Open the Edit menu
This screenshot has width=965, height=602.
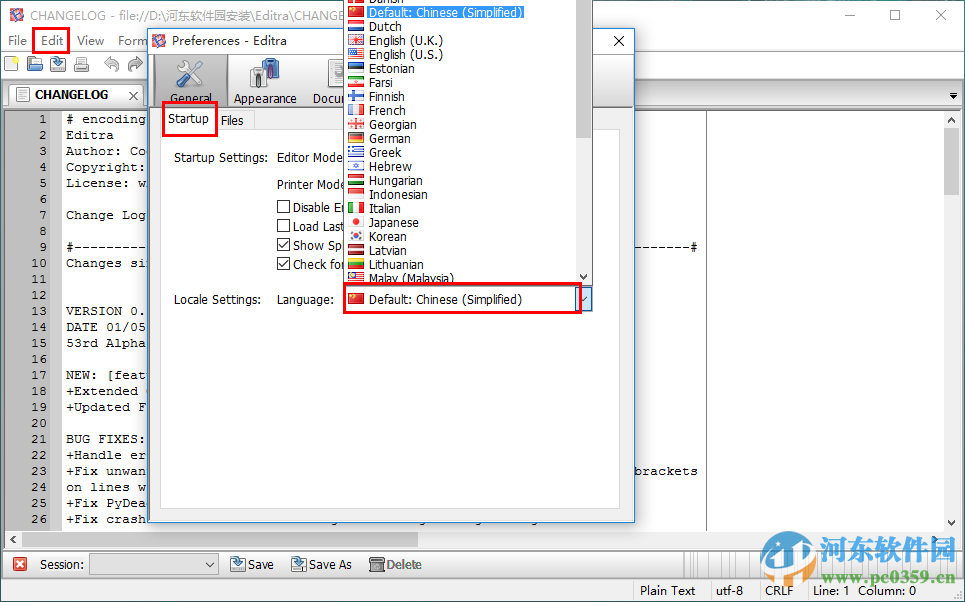click(x=52, y=41)
